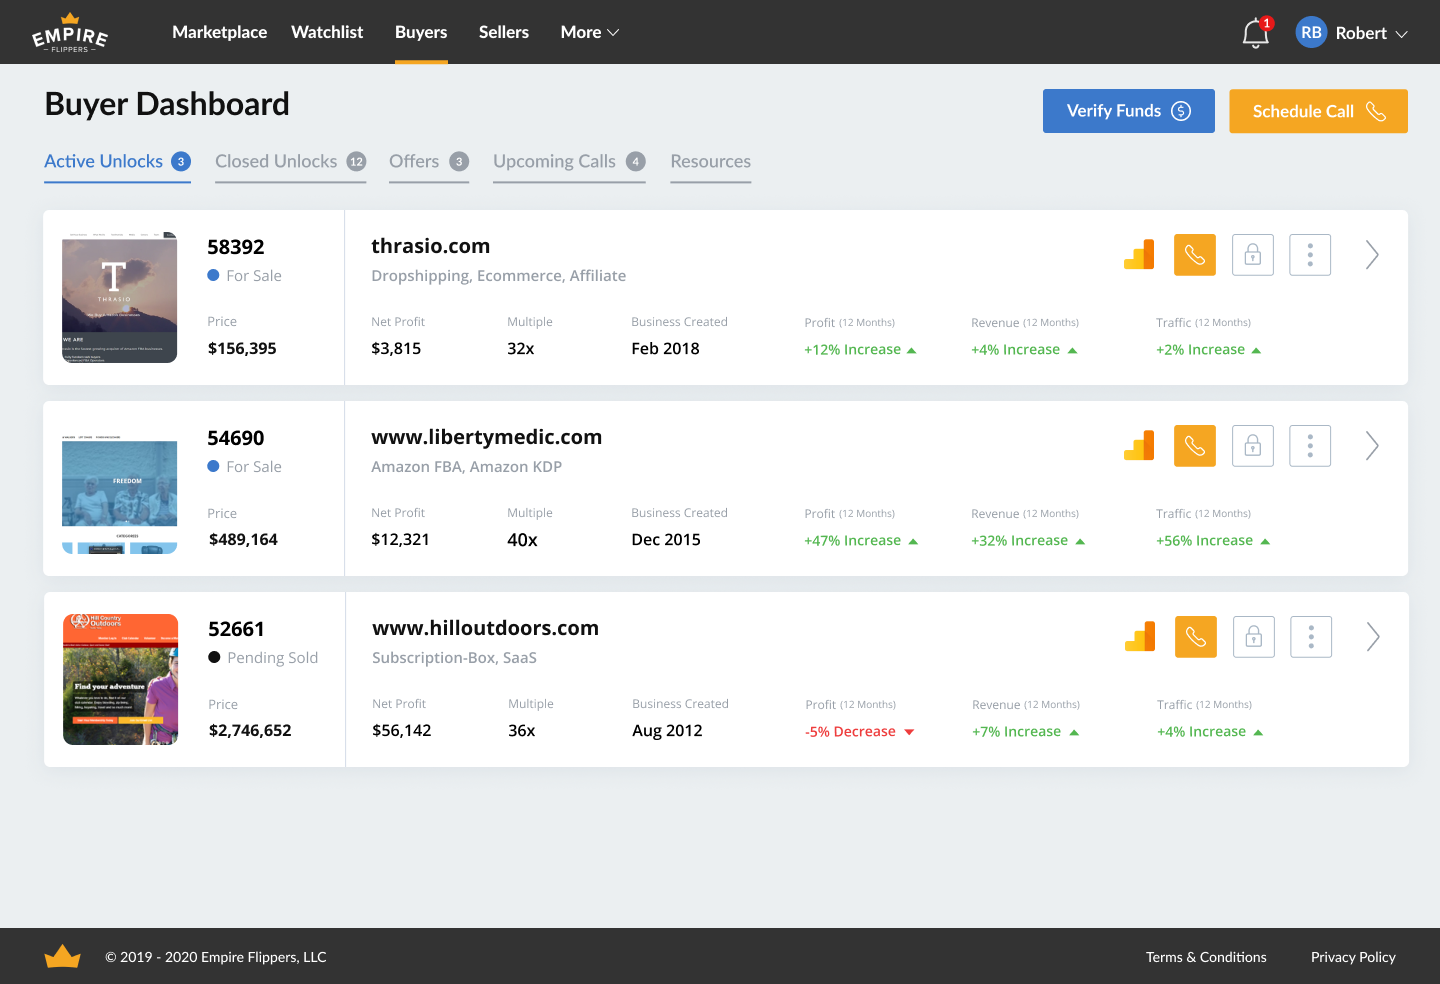
Task: Open Google Analytics icon for www.libertymedic.com
Action: 1139,446
